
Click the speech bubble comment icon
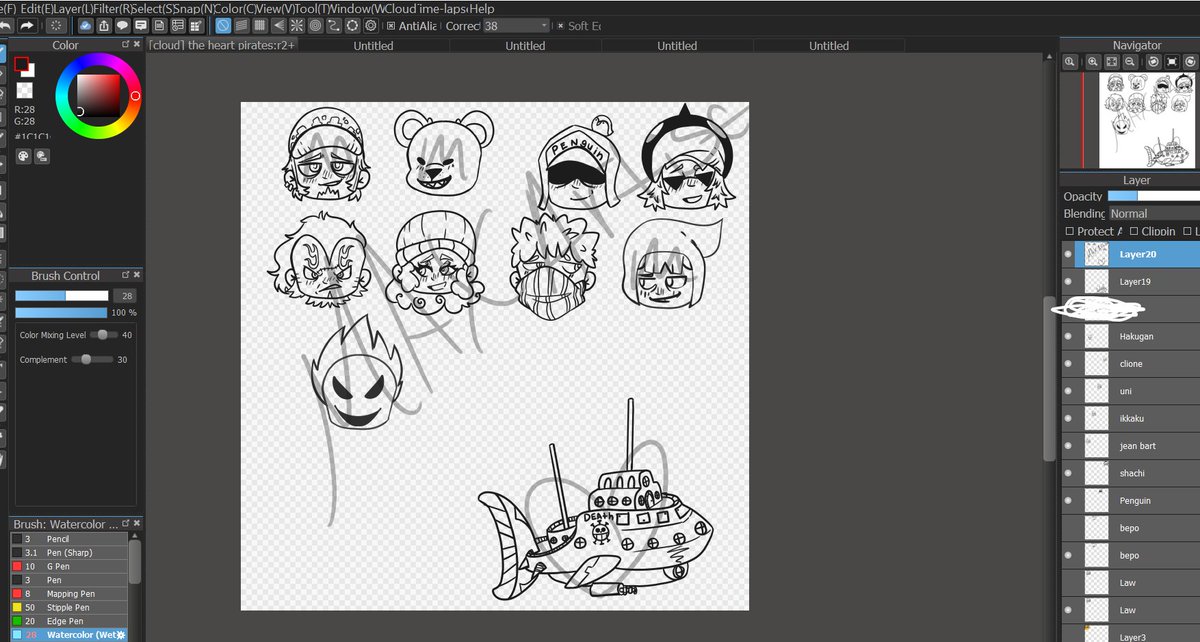(x=122, y=25)
